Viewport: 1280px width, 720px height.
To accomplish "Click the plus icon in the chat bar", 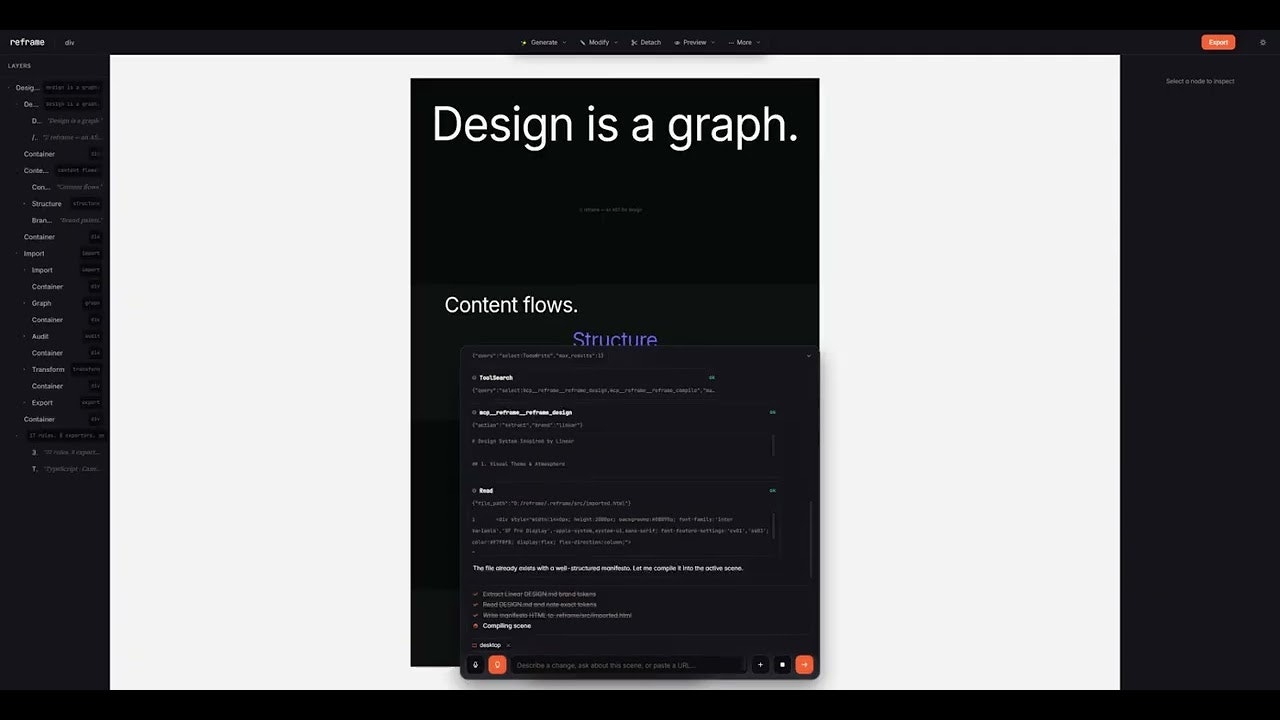I will pos(760,665).
